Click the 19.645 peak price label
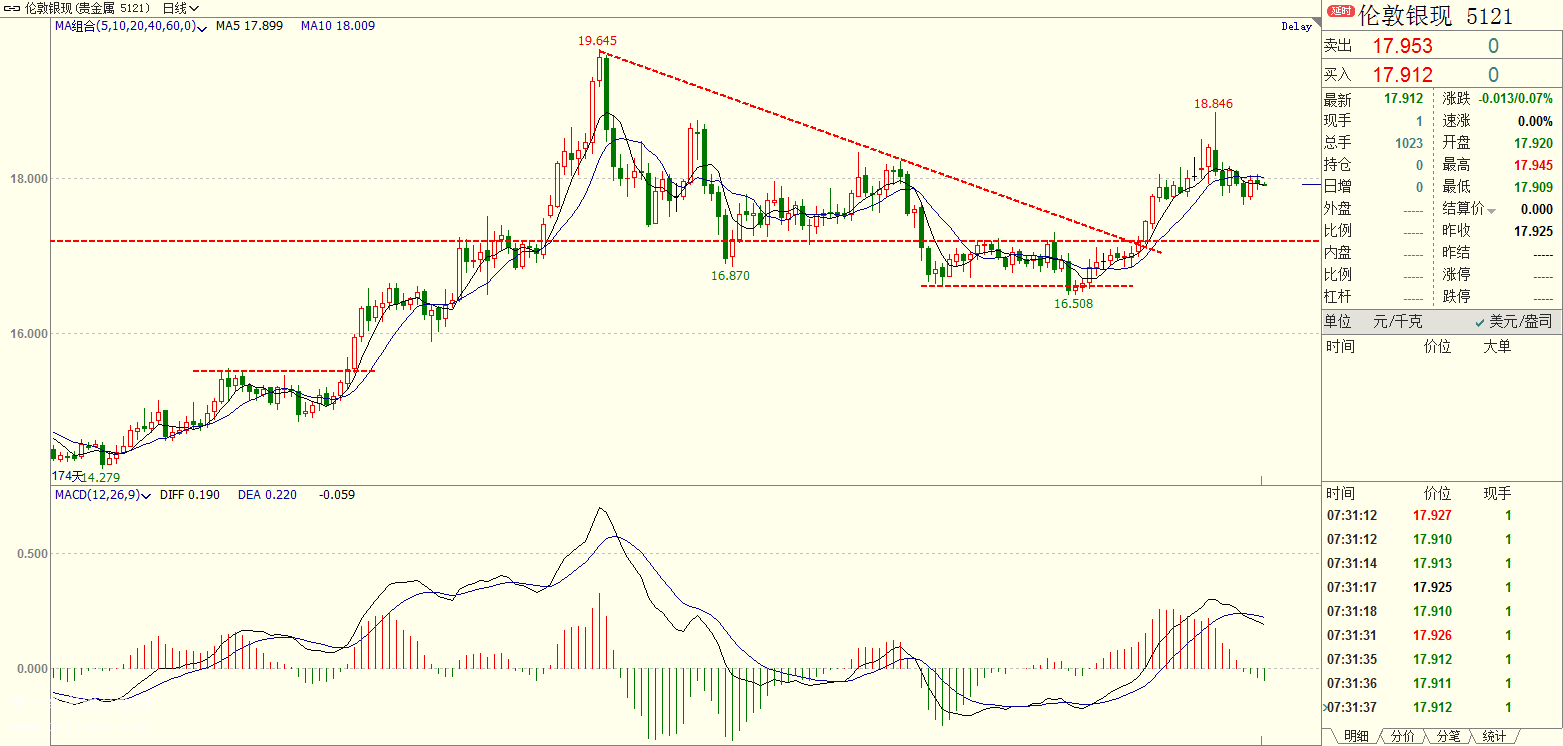This screenshot has width=1563, height=746. (x=597, y=41)
